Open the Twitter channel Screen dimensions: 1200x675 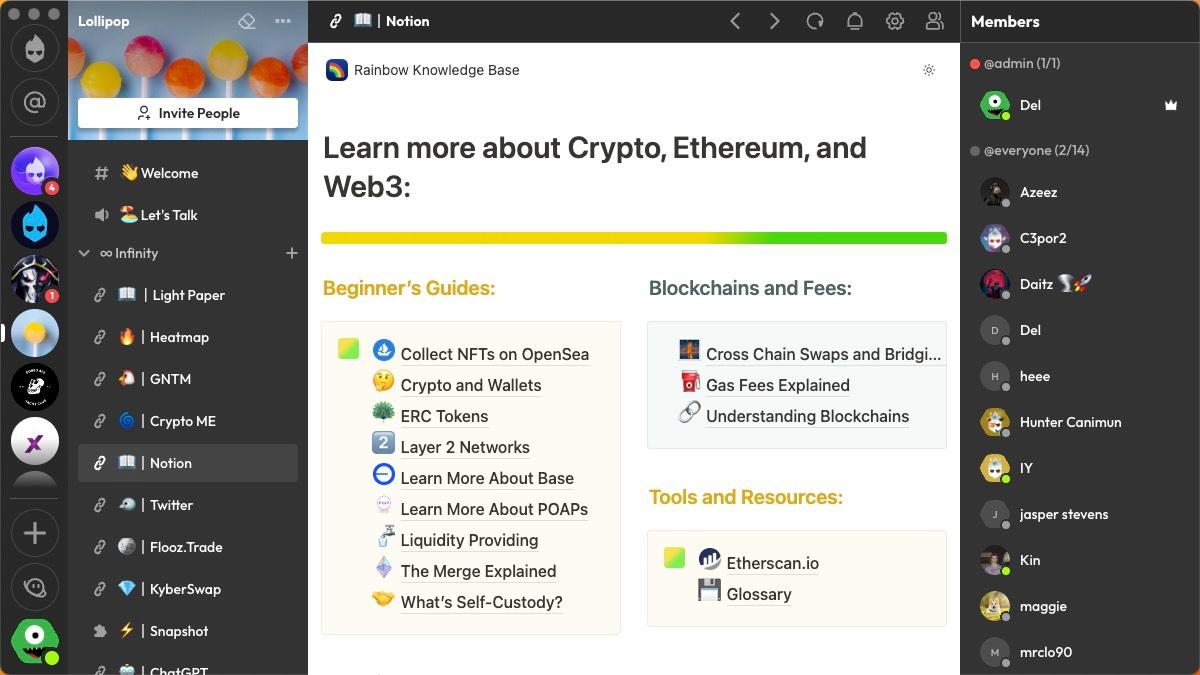click(188, 505)
